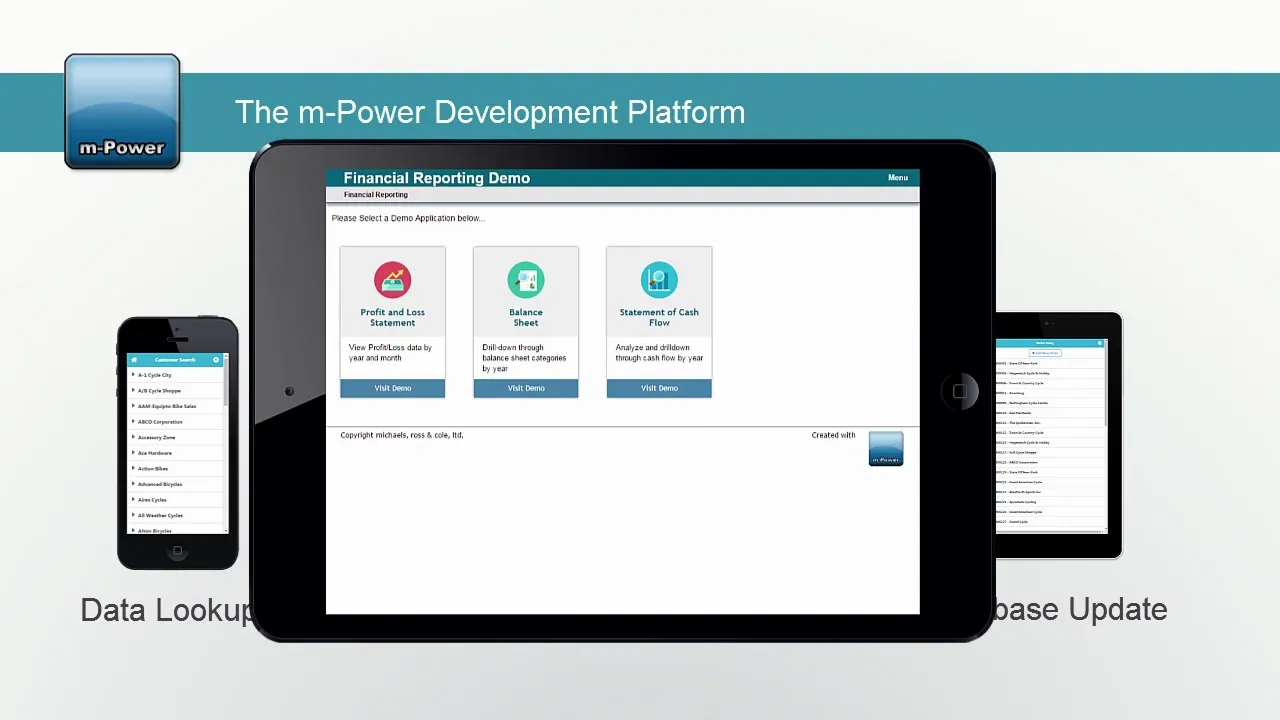Viewport: 1280px width, 720px height.
Task: Expand ABCO Corporation on the phone
Action: point(175,422)
